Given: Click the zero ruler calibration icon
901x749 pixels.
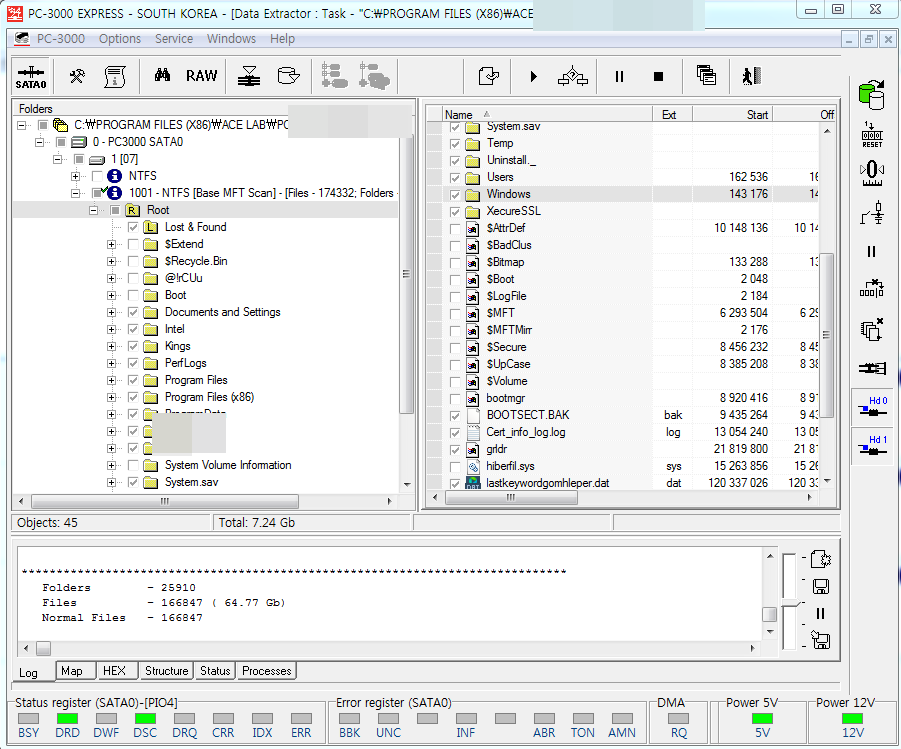Looking at the screenshot, I should pos(872,174).
